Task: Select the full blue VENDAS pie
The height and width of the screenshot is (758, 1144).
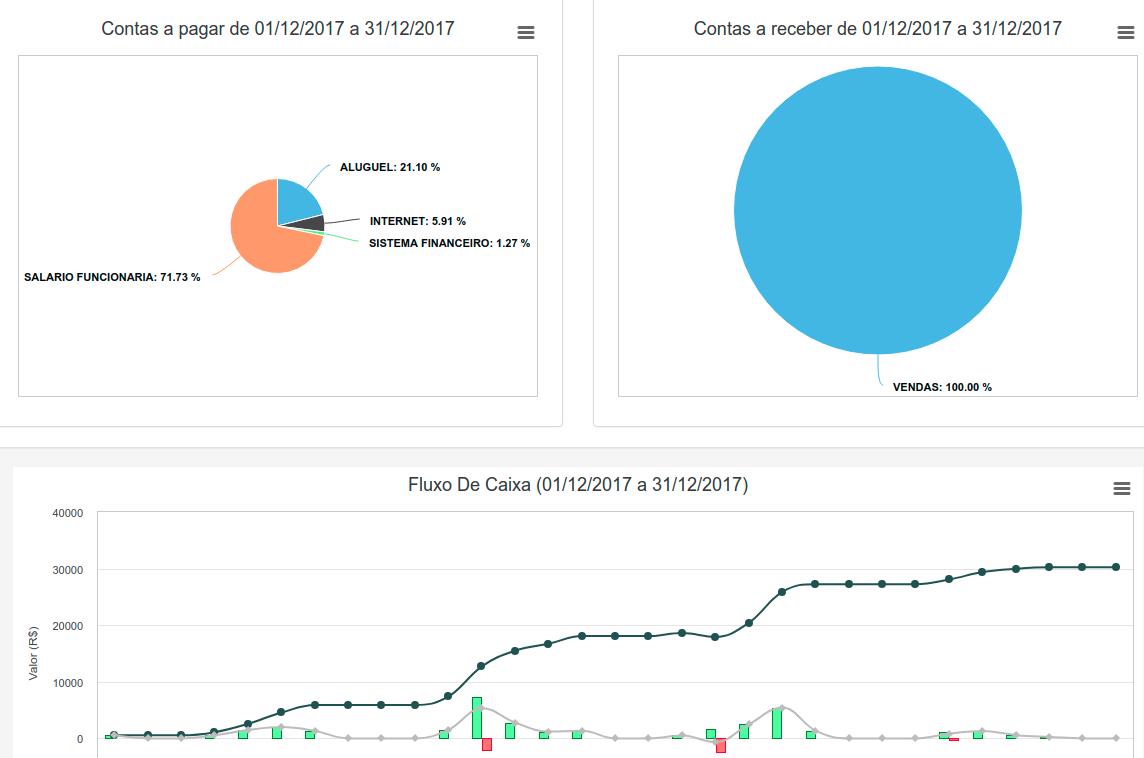Action: click(x=878, y=211)
